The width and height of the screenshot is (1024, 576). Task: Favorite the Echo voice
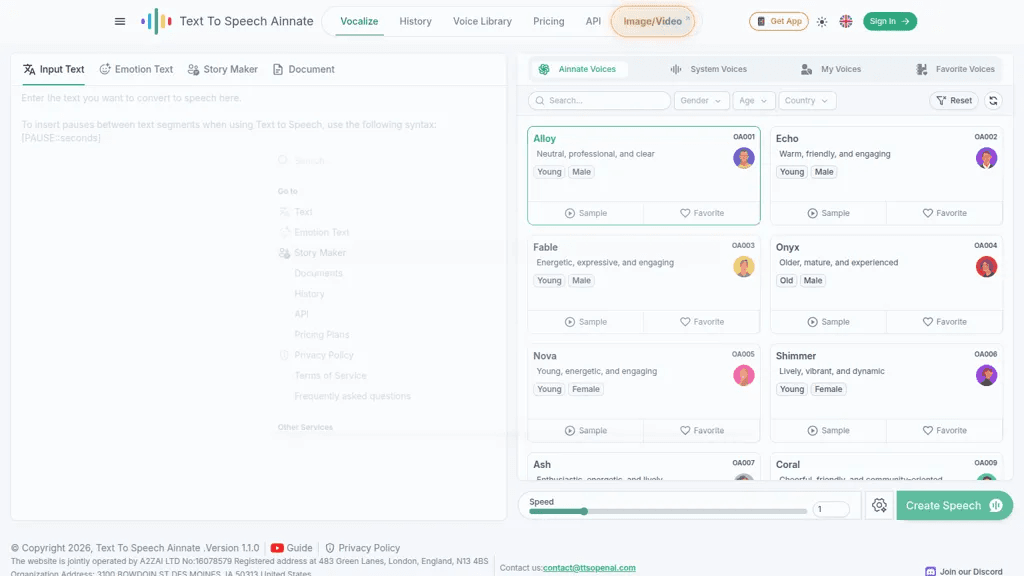coord(944,213)
